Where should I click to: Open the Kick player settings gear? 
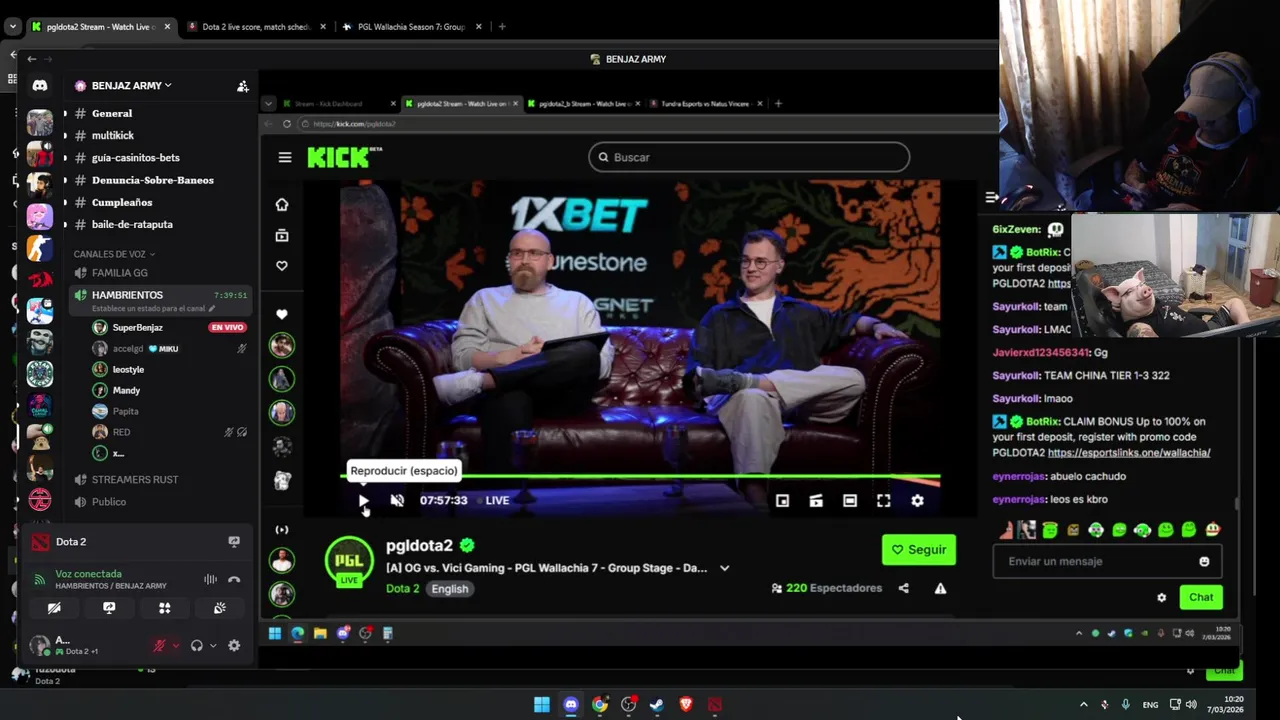[917, 500]
